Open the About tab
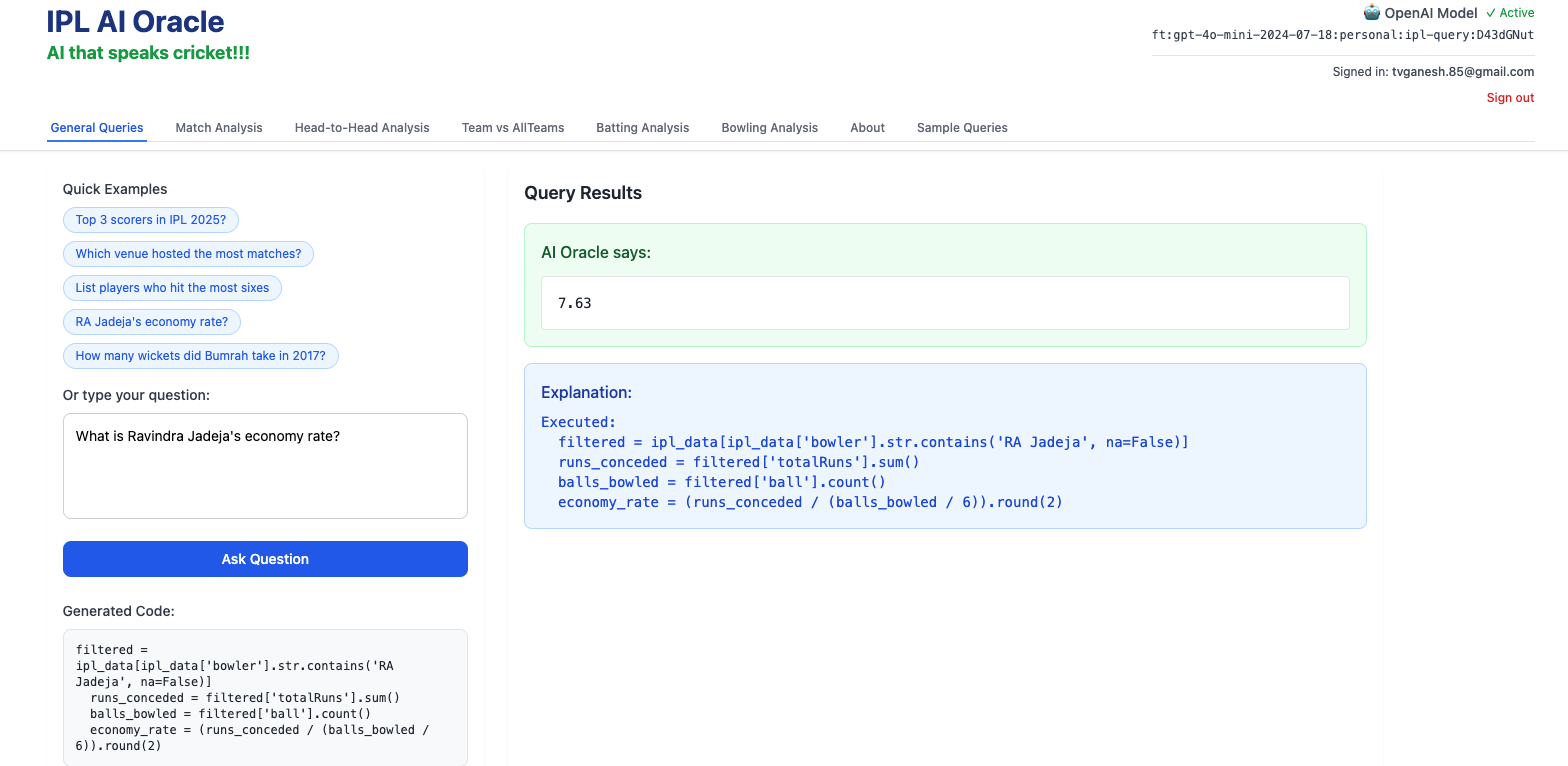This screenshot has width=1568, height=766. [x=867, y=128]
